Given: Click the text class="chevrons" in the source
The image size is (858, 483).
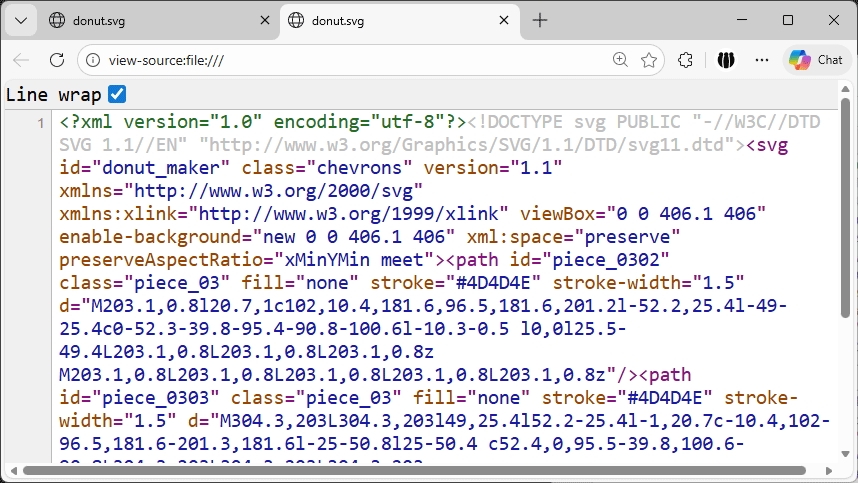Looking at the screenshot, I should [x=327, y=168].
